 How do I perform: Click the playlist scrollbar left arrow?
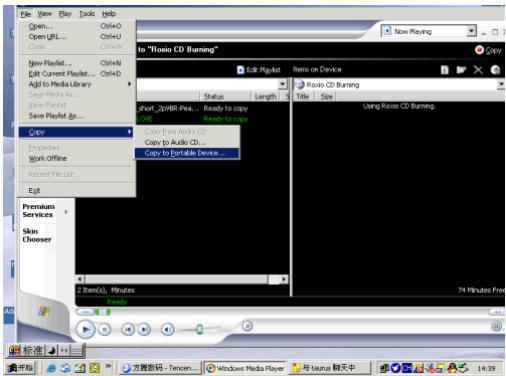click(x=80, y=279)
